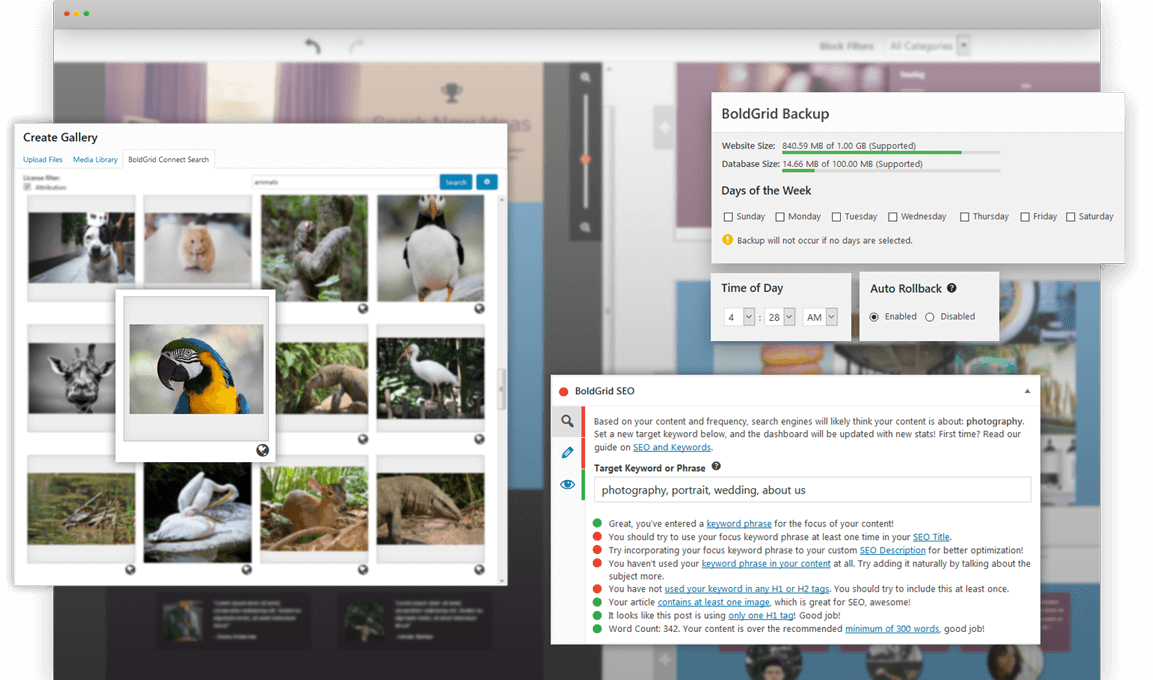
Task: Click the Auto Rollback help question mark
Action: [952, 288]
